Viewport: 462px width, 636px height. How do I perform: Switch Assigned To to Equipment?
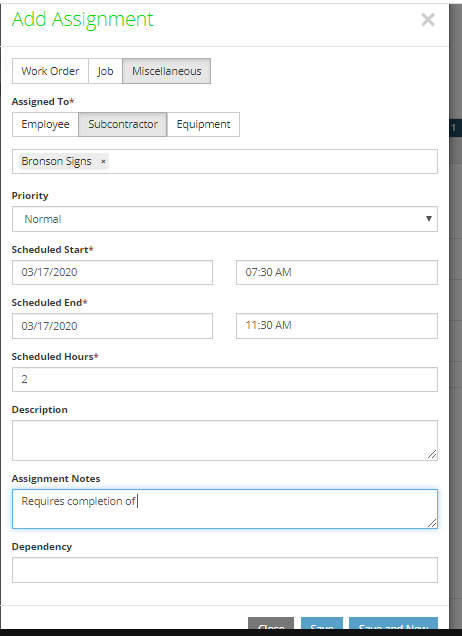203,124
